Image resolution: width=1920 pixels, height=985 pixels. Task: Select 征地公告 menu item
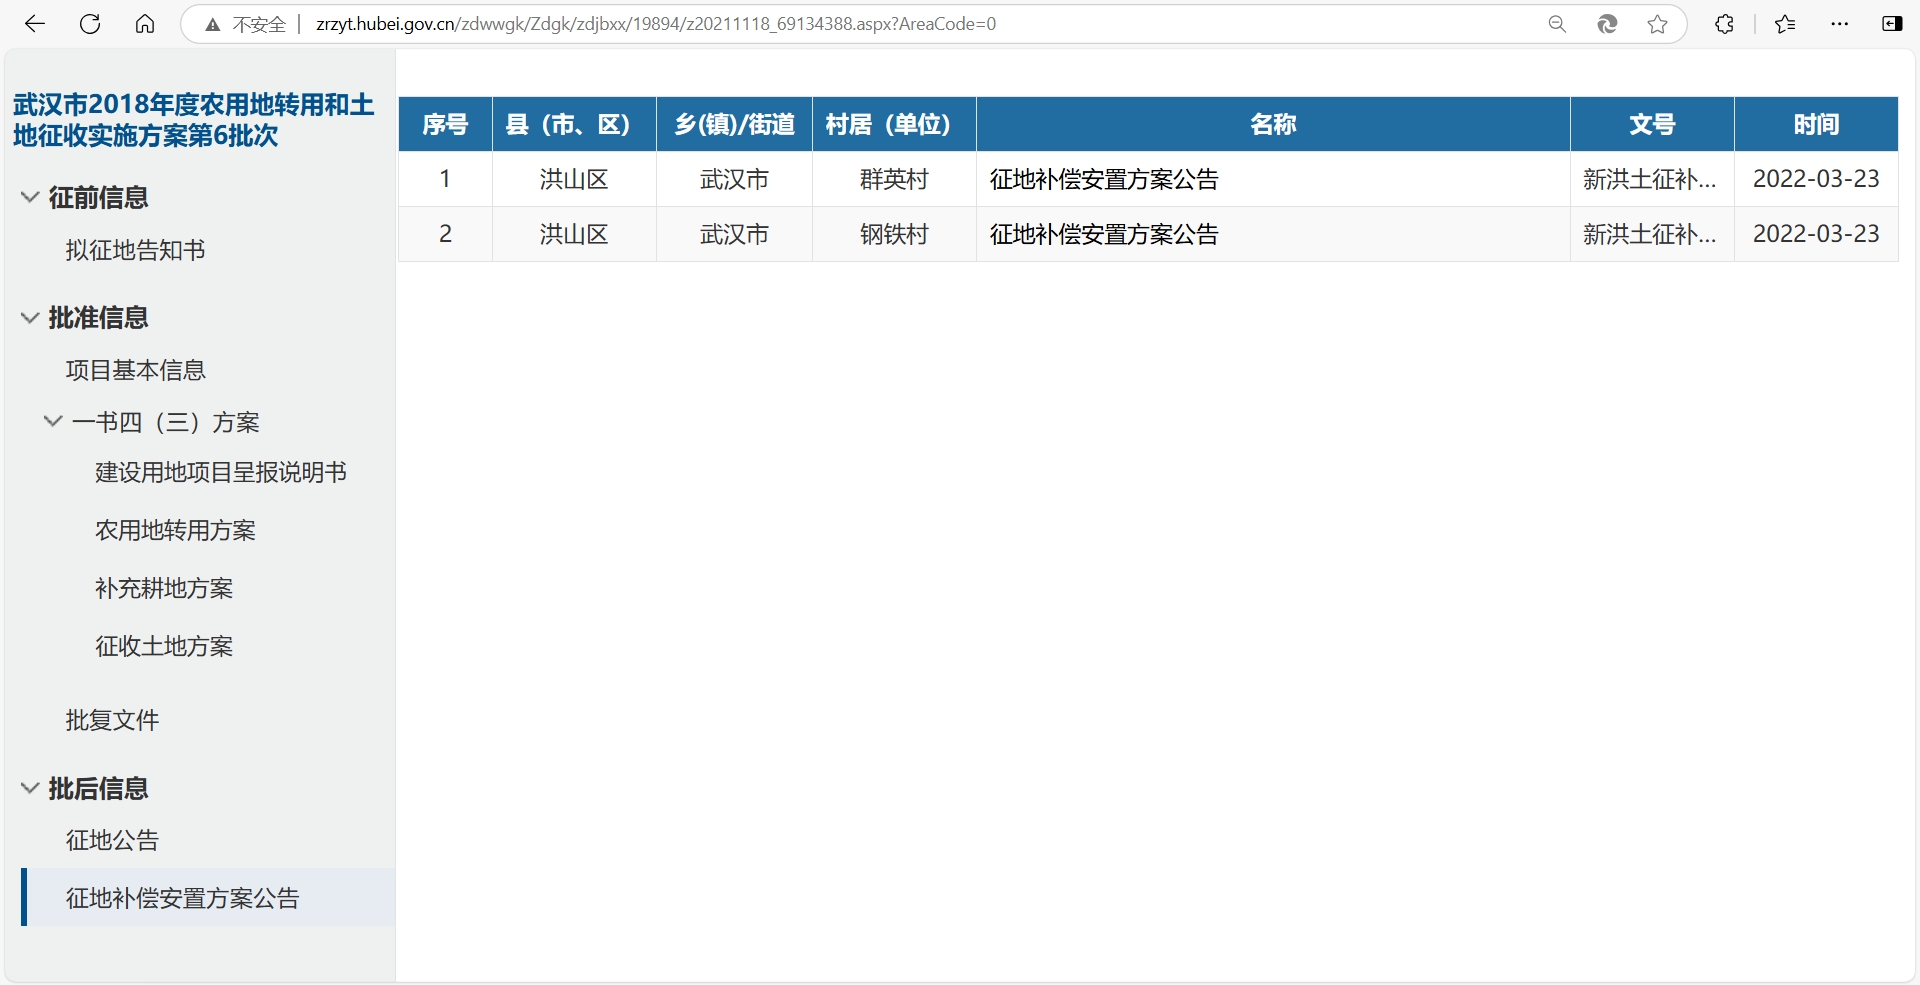coord(112,840)
